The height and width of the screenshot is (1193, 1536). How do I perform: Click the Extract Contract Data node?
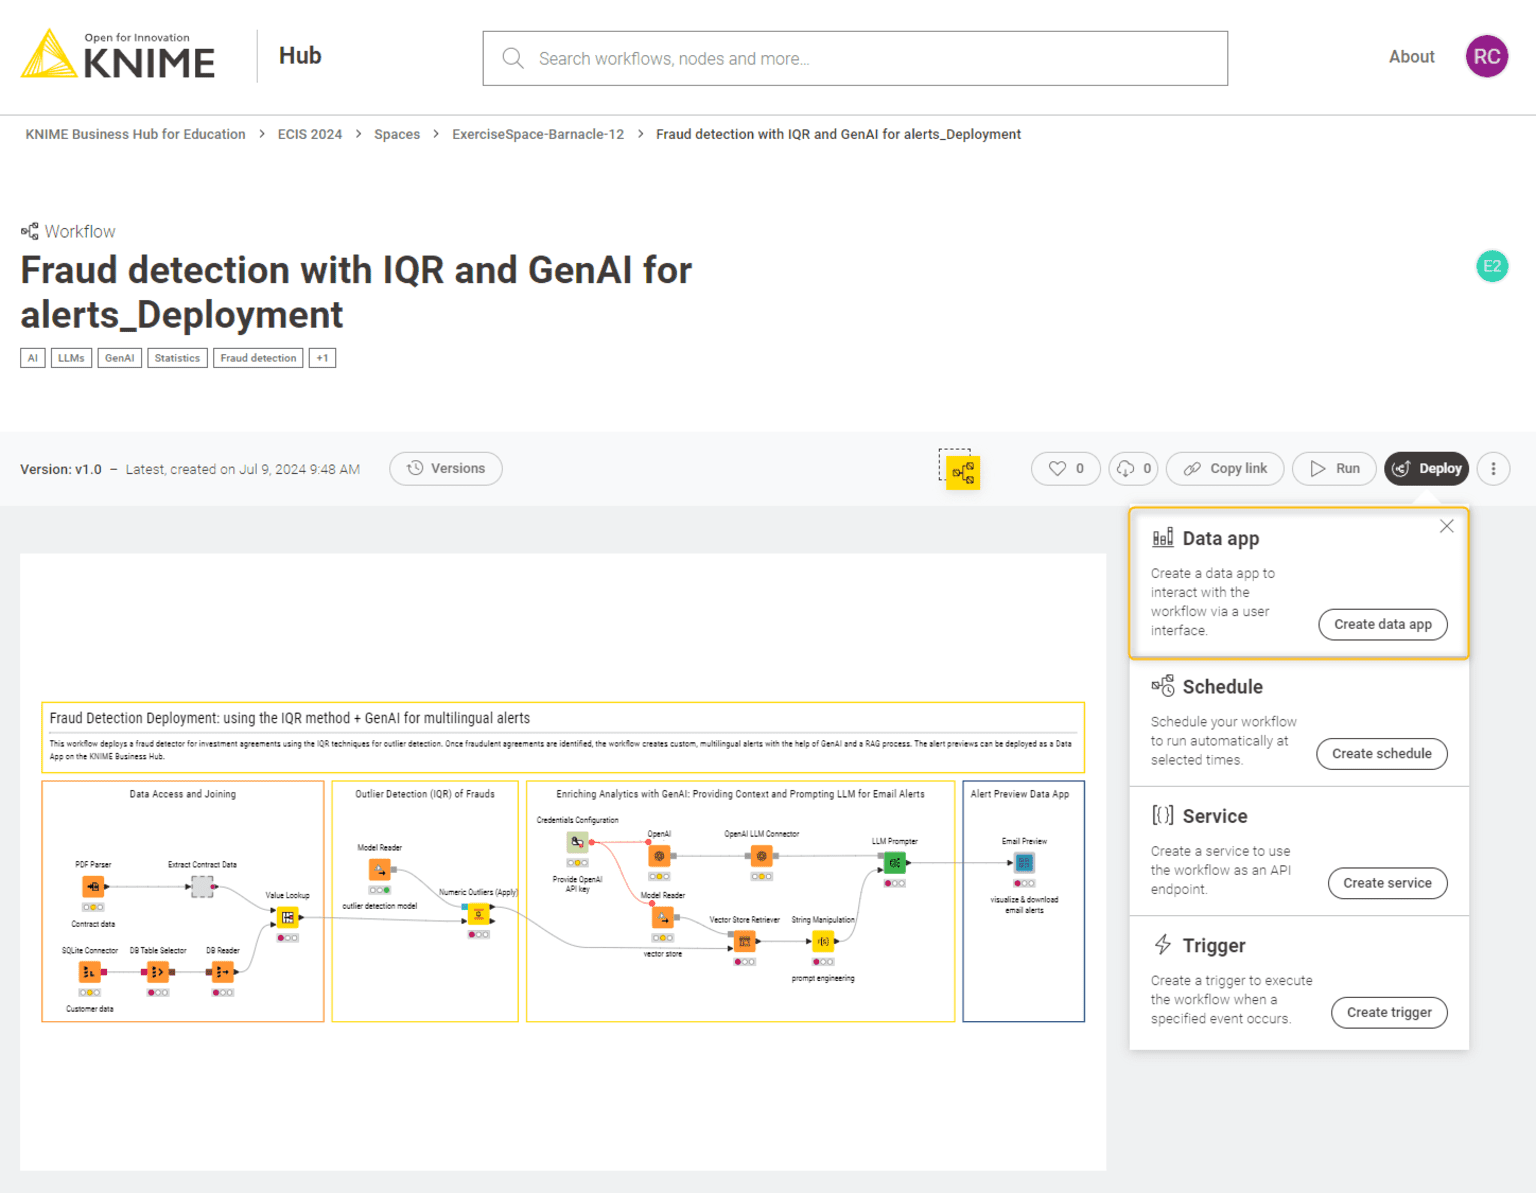202,887
